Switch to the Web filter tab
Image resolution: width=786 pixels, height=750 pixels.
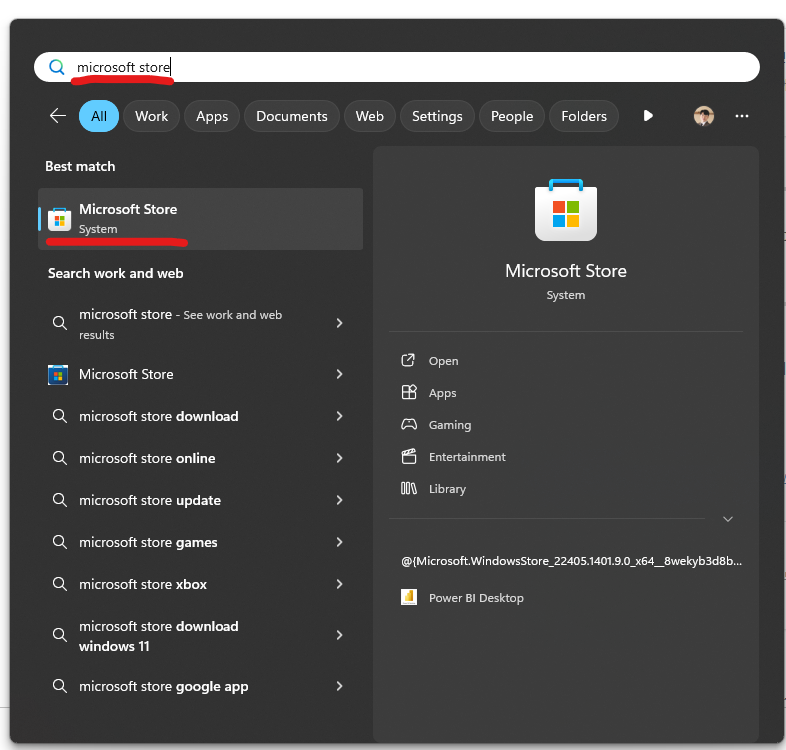coord(370,116)
